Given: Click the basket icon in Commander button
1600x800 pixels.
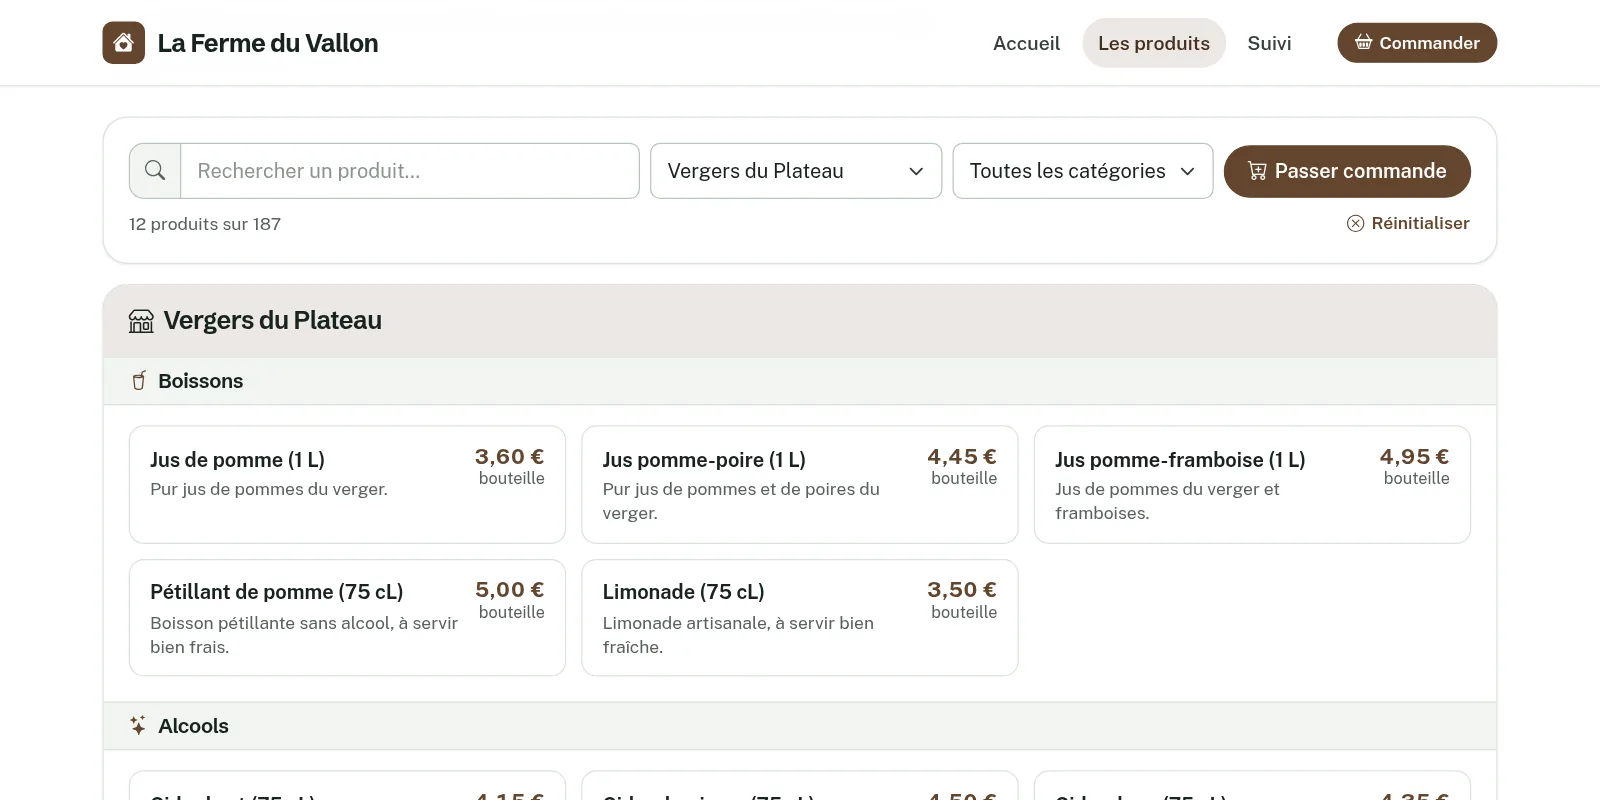Looking at the screenshot, I should click(x=1363, y=43).
